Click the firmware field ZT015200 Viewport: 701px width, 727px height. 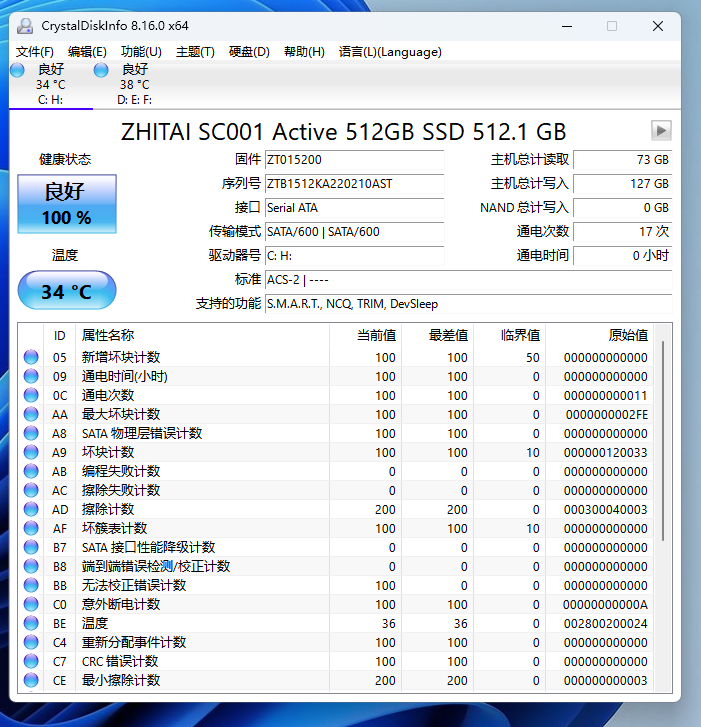pyautogui.click(x=354, y=159)
